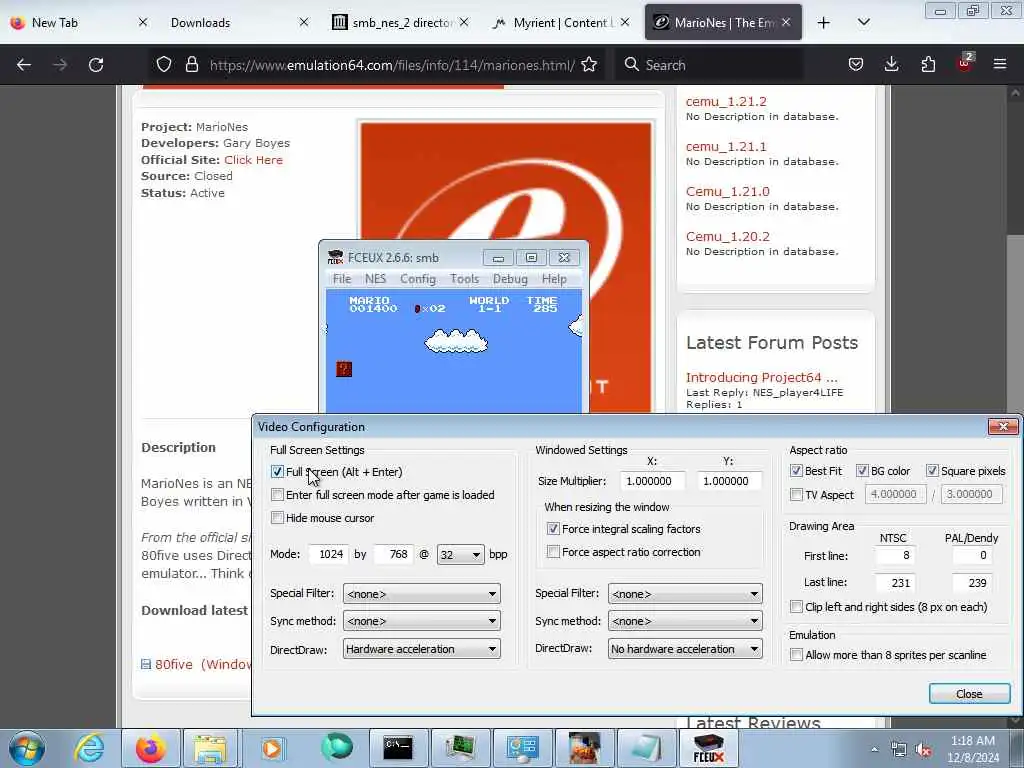
Task: Open the Firefox hamburger menu
Action: (1000, 64)
